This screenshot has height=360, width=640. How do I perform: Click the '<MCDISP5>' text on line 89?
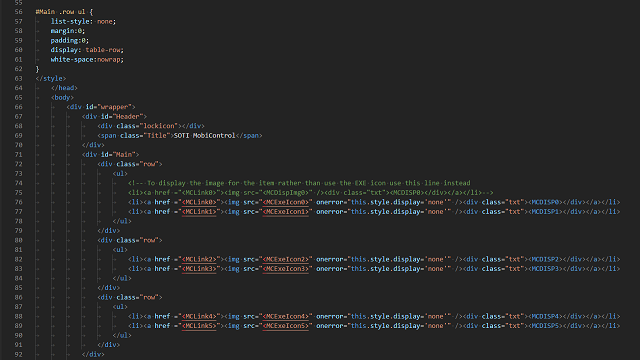coord(546,326)
